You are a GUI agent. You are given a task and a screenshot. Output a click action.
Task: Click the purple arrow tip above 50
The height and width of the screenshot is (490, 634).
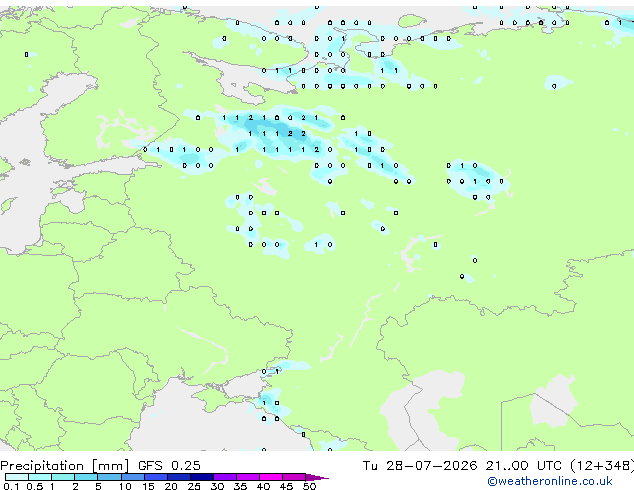pyautogui.click(x=317, y=477)
